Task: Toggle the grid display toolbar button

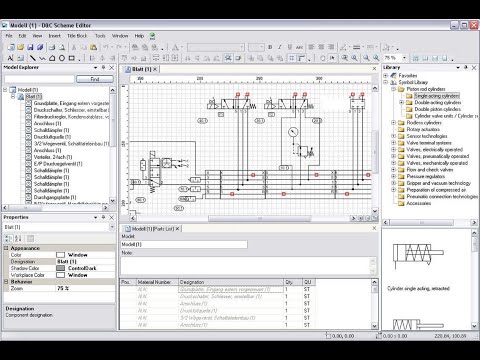Action: [x=292, y=58]
